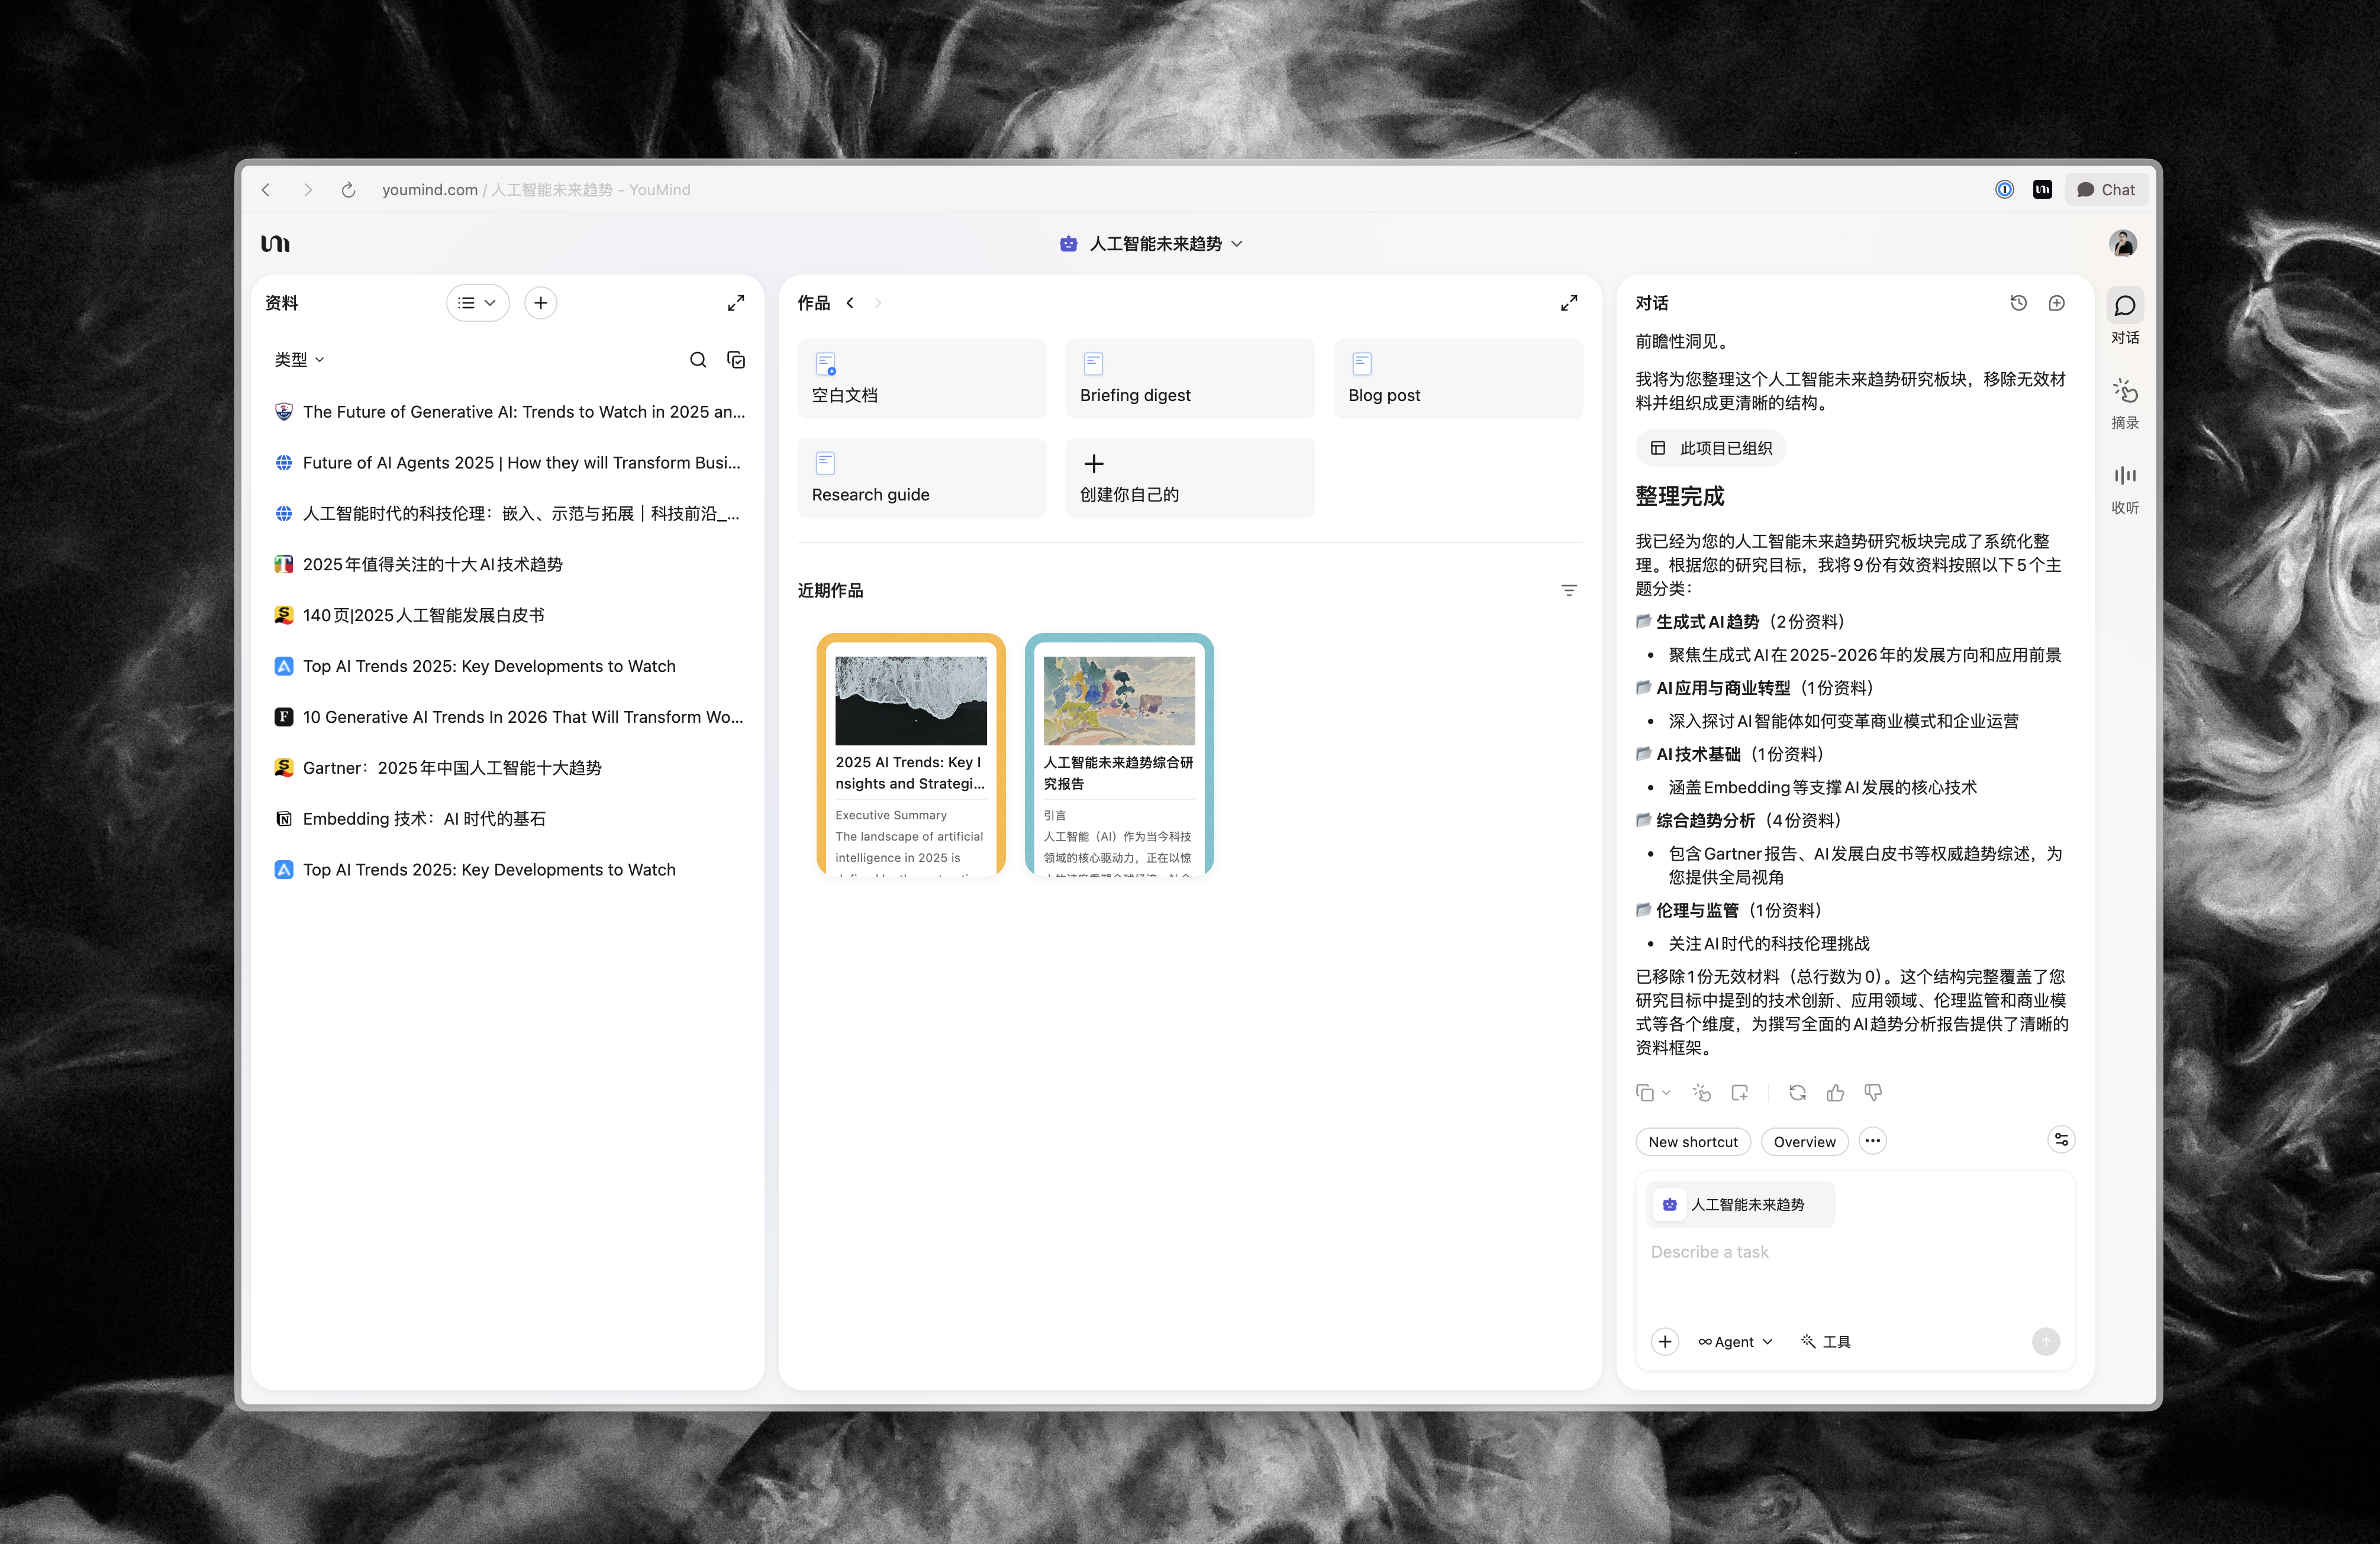Click the New shortcut button
The height and width of the screenshot is (1544, 2380).
pyautogui.click(x=1692, y=1142)
